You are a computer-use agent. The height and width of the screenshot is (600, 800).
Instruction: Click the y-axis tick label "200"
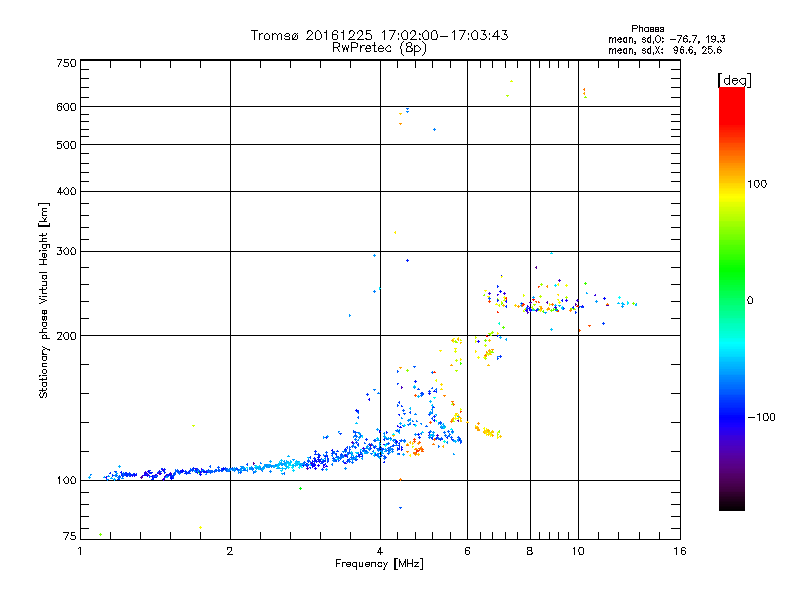pyautogui.click(x=67, y=336)
